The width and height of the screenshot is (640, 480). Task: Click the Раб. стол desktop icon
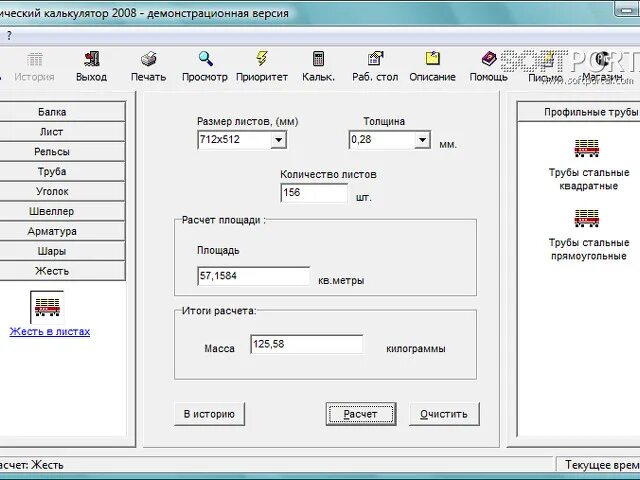pyautogui.click(x=376, y=59)
